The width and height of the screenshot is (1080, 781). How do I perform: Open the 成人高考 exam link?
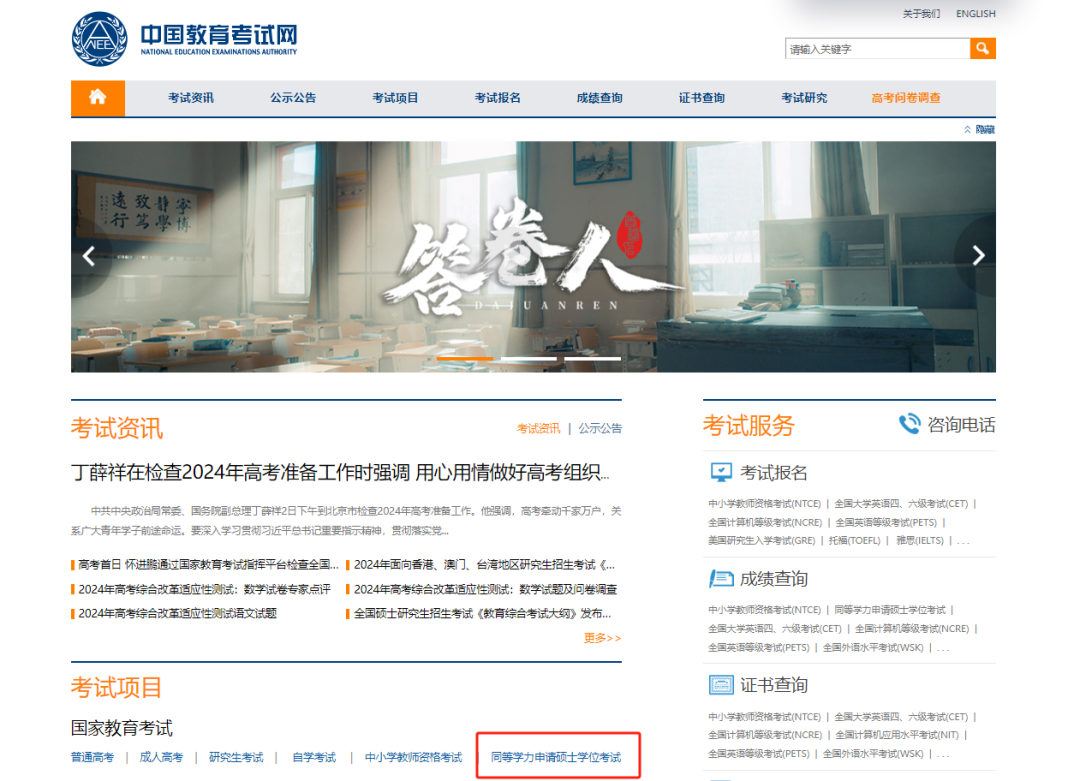(161, 758)
